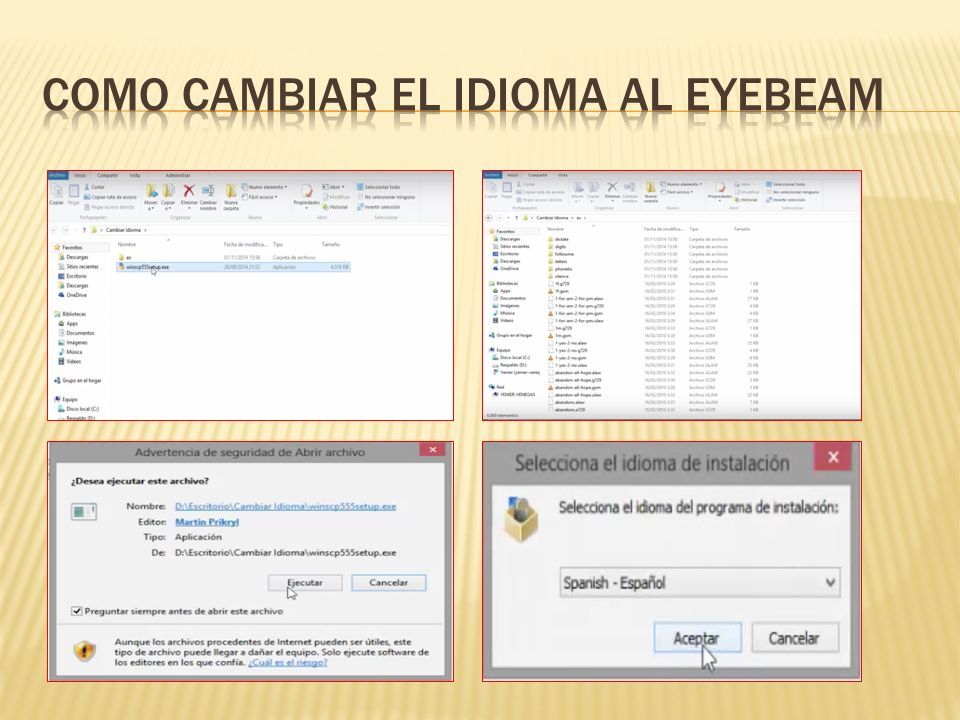Expand 'Nuevo elemento' dropdown in the es folder window
Image resolution: width=960 pixels, height=720 pixels.
681,184
